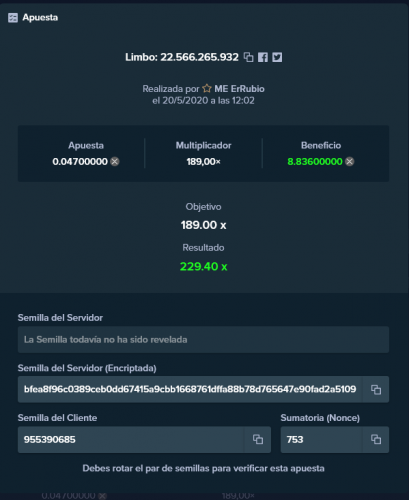The height and width of the screenshot is (500, 409).
Task: Copy the Limbo bet ID link
Action: (x=248, y=57)
